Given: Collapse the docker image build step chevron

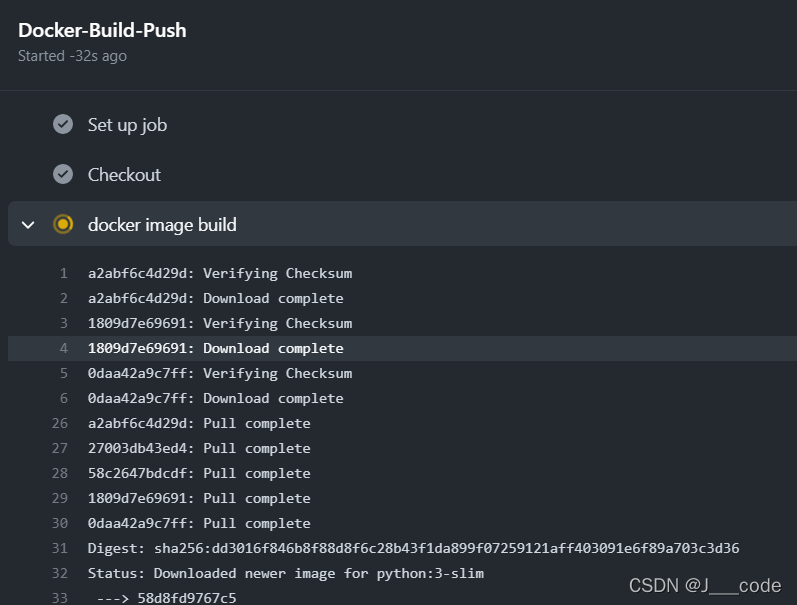Looking at the screenshot, I should [x=28, y=224].
